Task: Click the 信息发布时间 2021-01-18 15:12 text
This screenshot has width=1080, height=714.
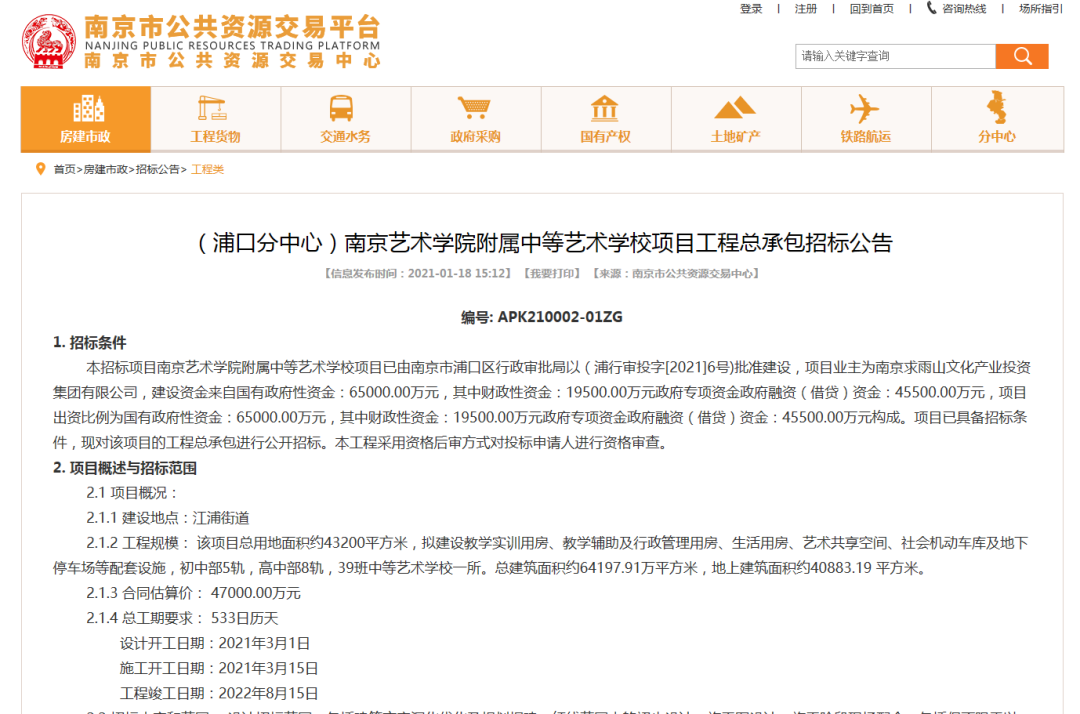Action: click(418, 273)
